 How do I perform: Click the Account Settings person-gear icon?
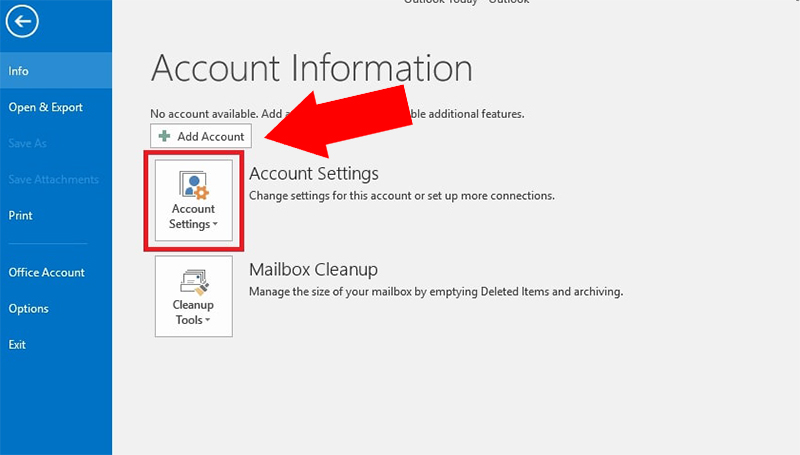click(194, 185)
